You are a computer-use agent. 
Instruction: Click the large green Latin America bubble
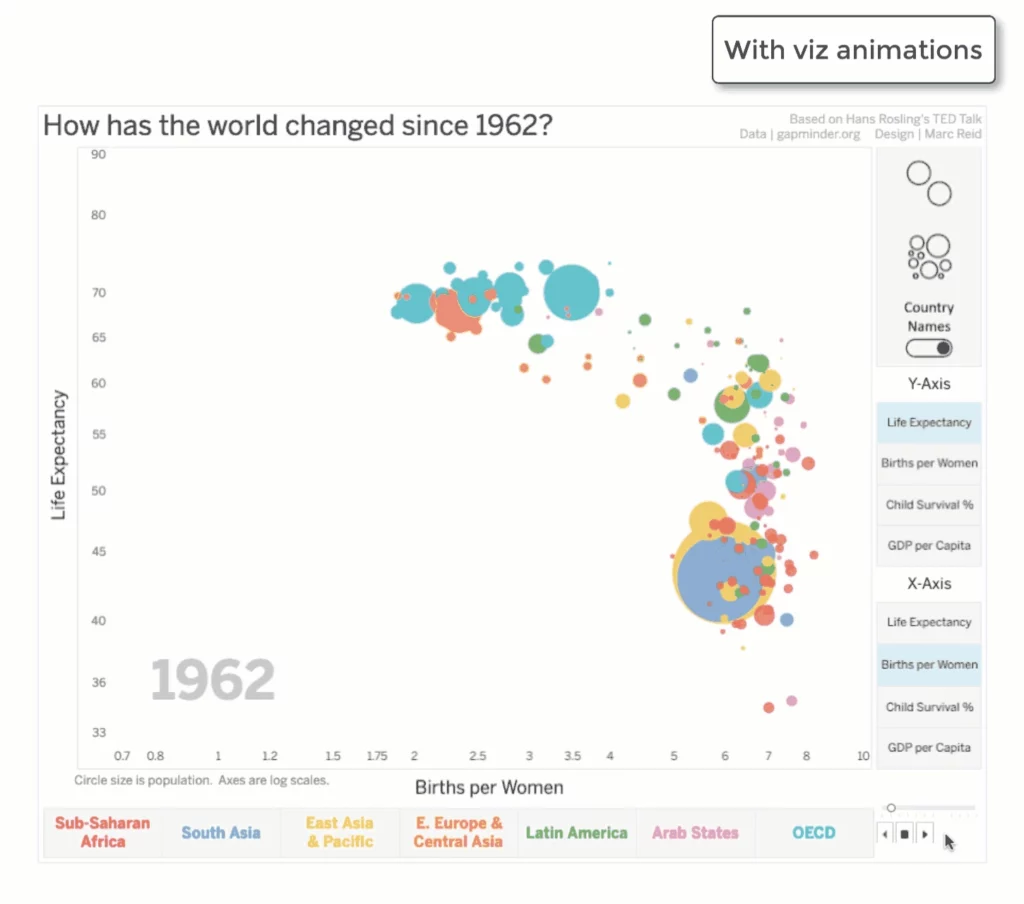coord(731,405)
